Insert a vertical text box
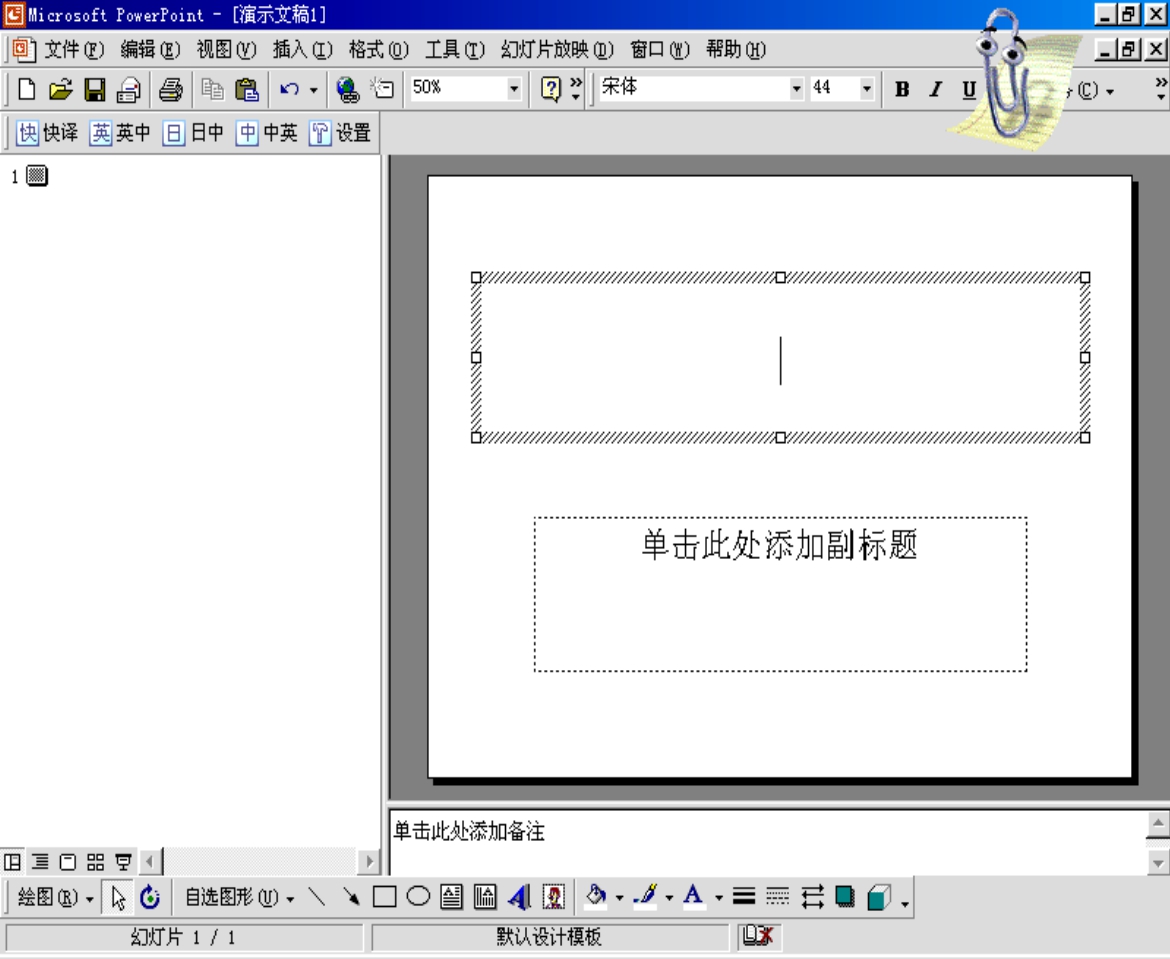This screenshot has width=1170, height=959. point(485,896)
